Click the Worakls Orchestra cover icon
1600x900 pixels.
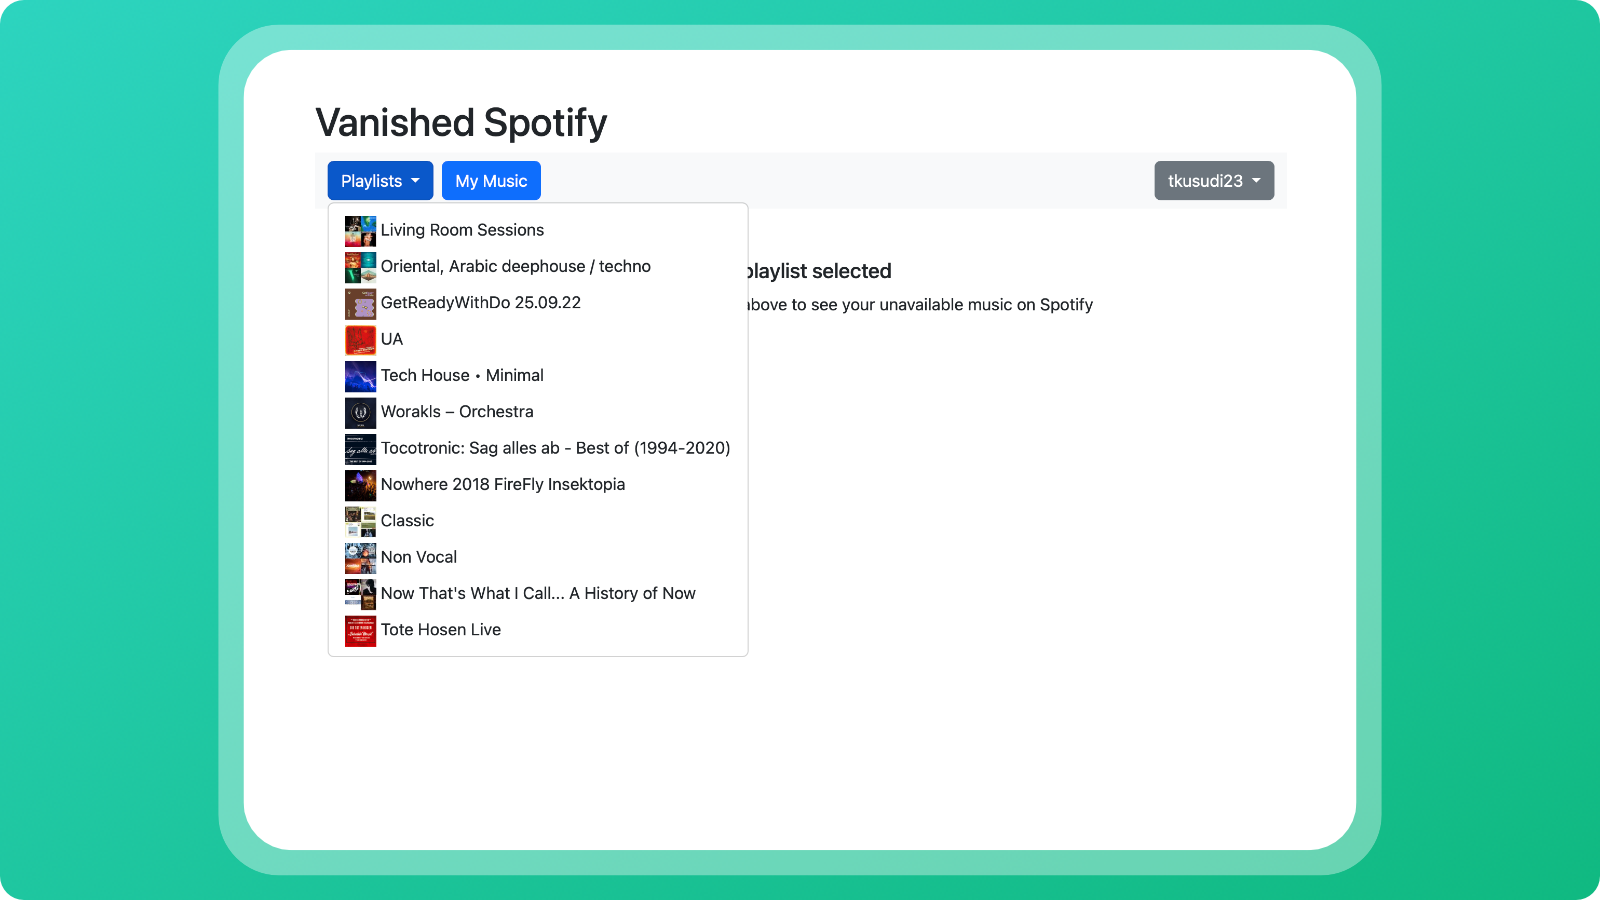coord(360,412)
